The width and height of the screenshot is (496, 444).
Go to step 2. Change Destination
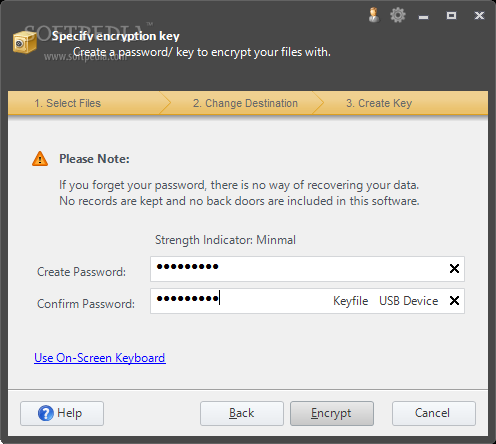[x=245, y=103]
